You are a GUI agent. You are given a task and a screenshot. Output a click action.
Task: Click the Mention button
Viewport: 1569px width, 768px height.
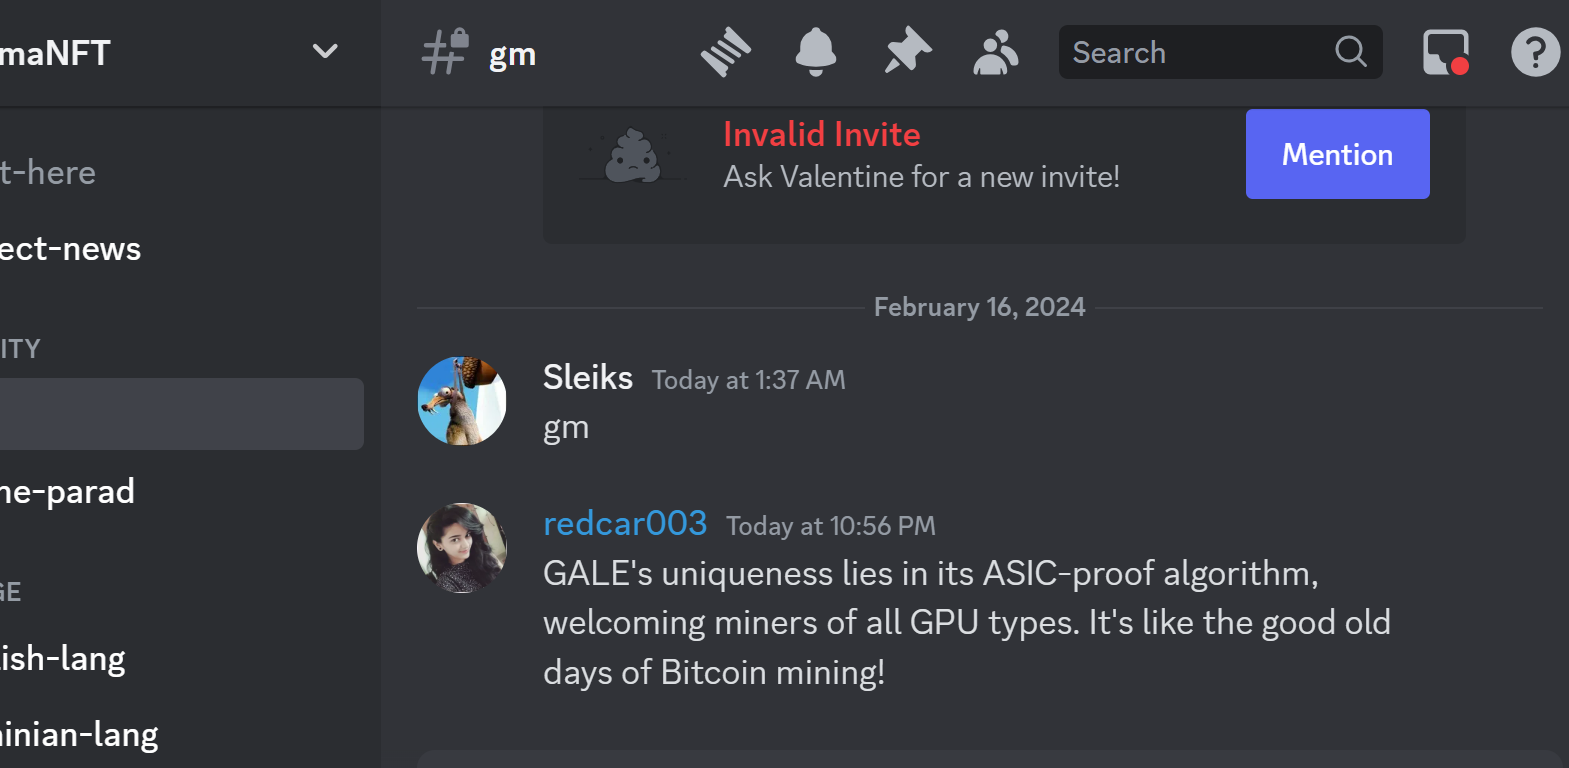pos(1337,154)
